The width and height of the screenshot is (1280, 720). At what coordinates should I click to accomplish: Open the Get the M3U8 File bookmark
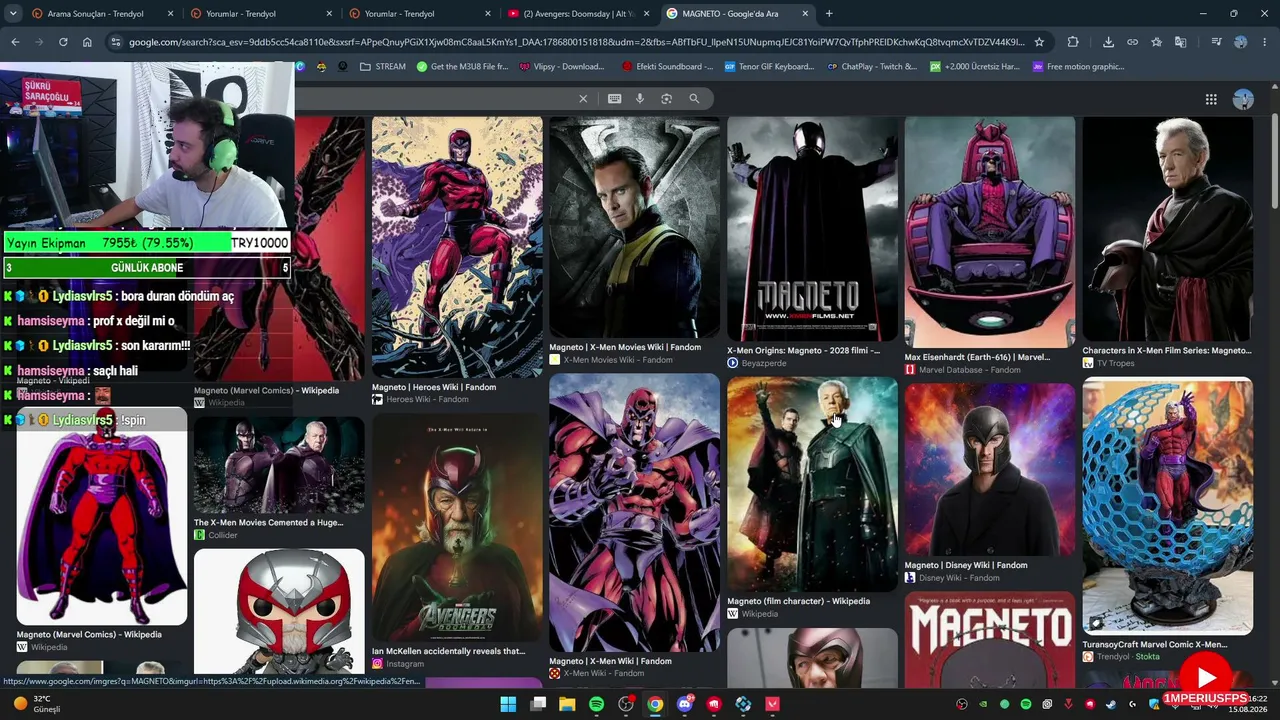coord(462,67)
